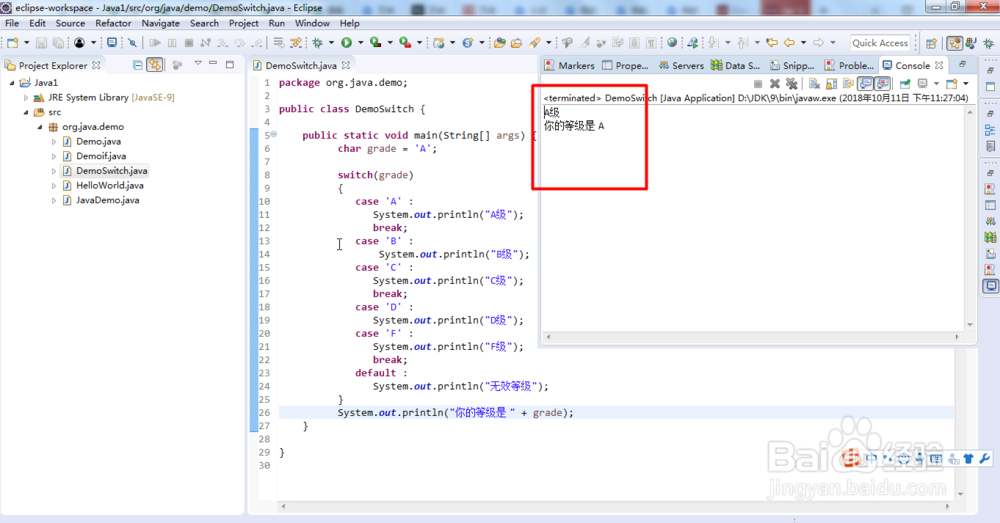The image size is (1000, 523).
Task: Click the Open Type icon
Action: pyautogui.click(x=500, y=43)
